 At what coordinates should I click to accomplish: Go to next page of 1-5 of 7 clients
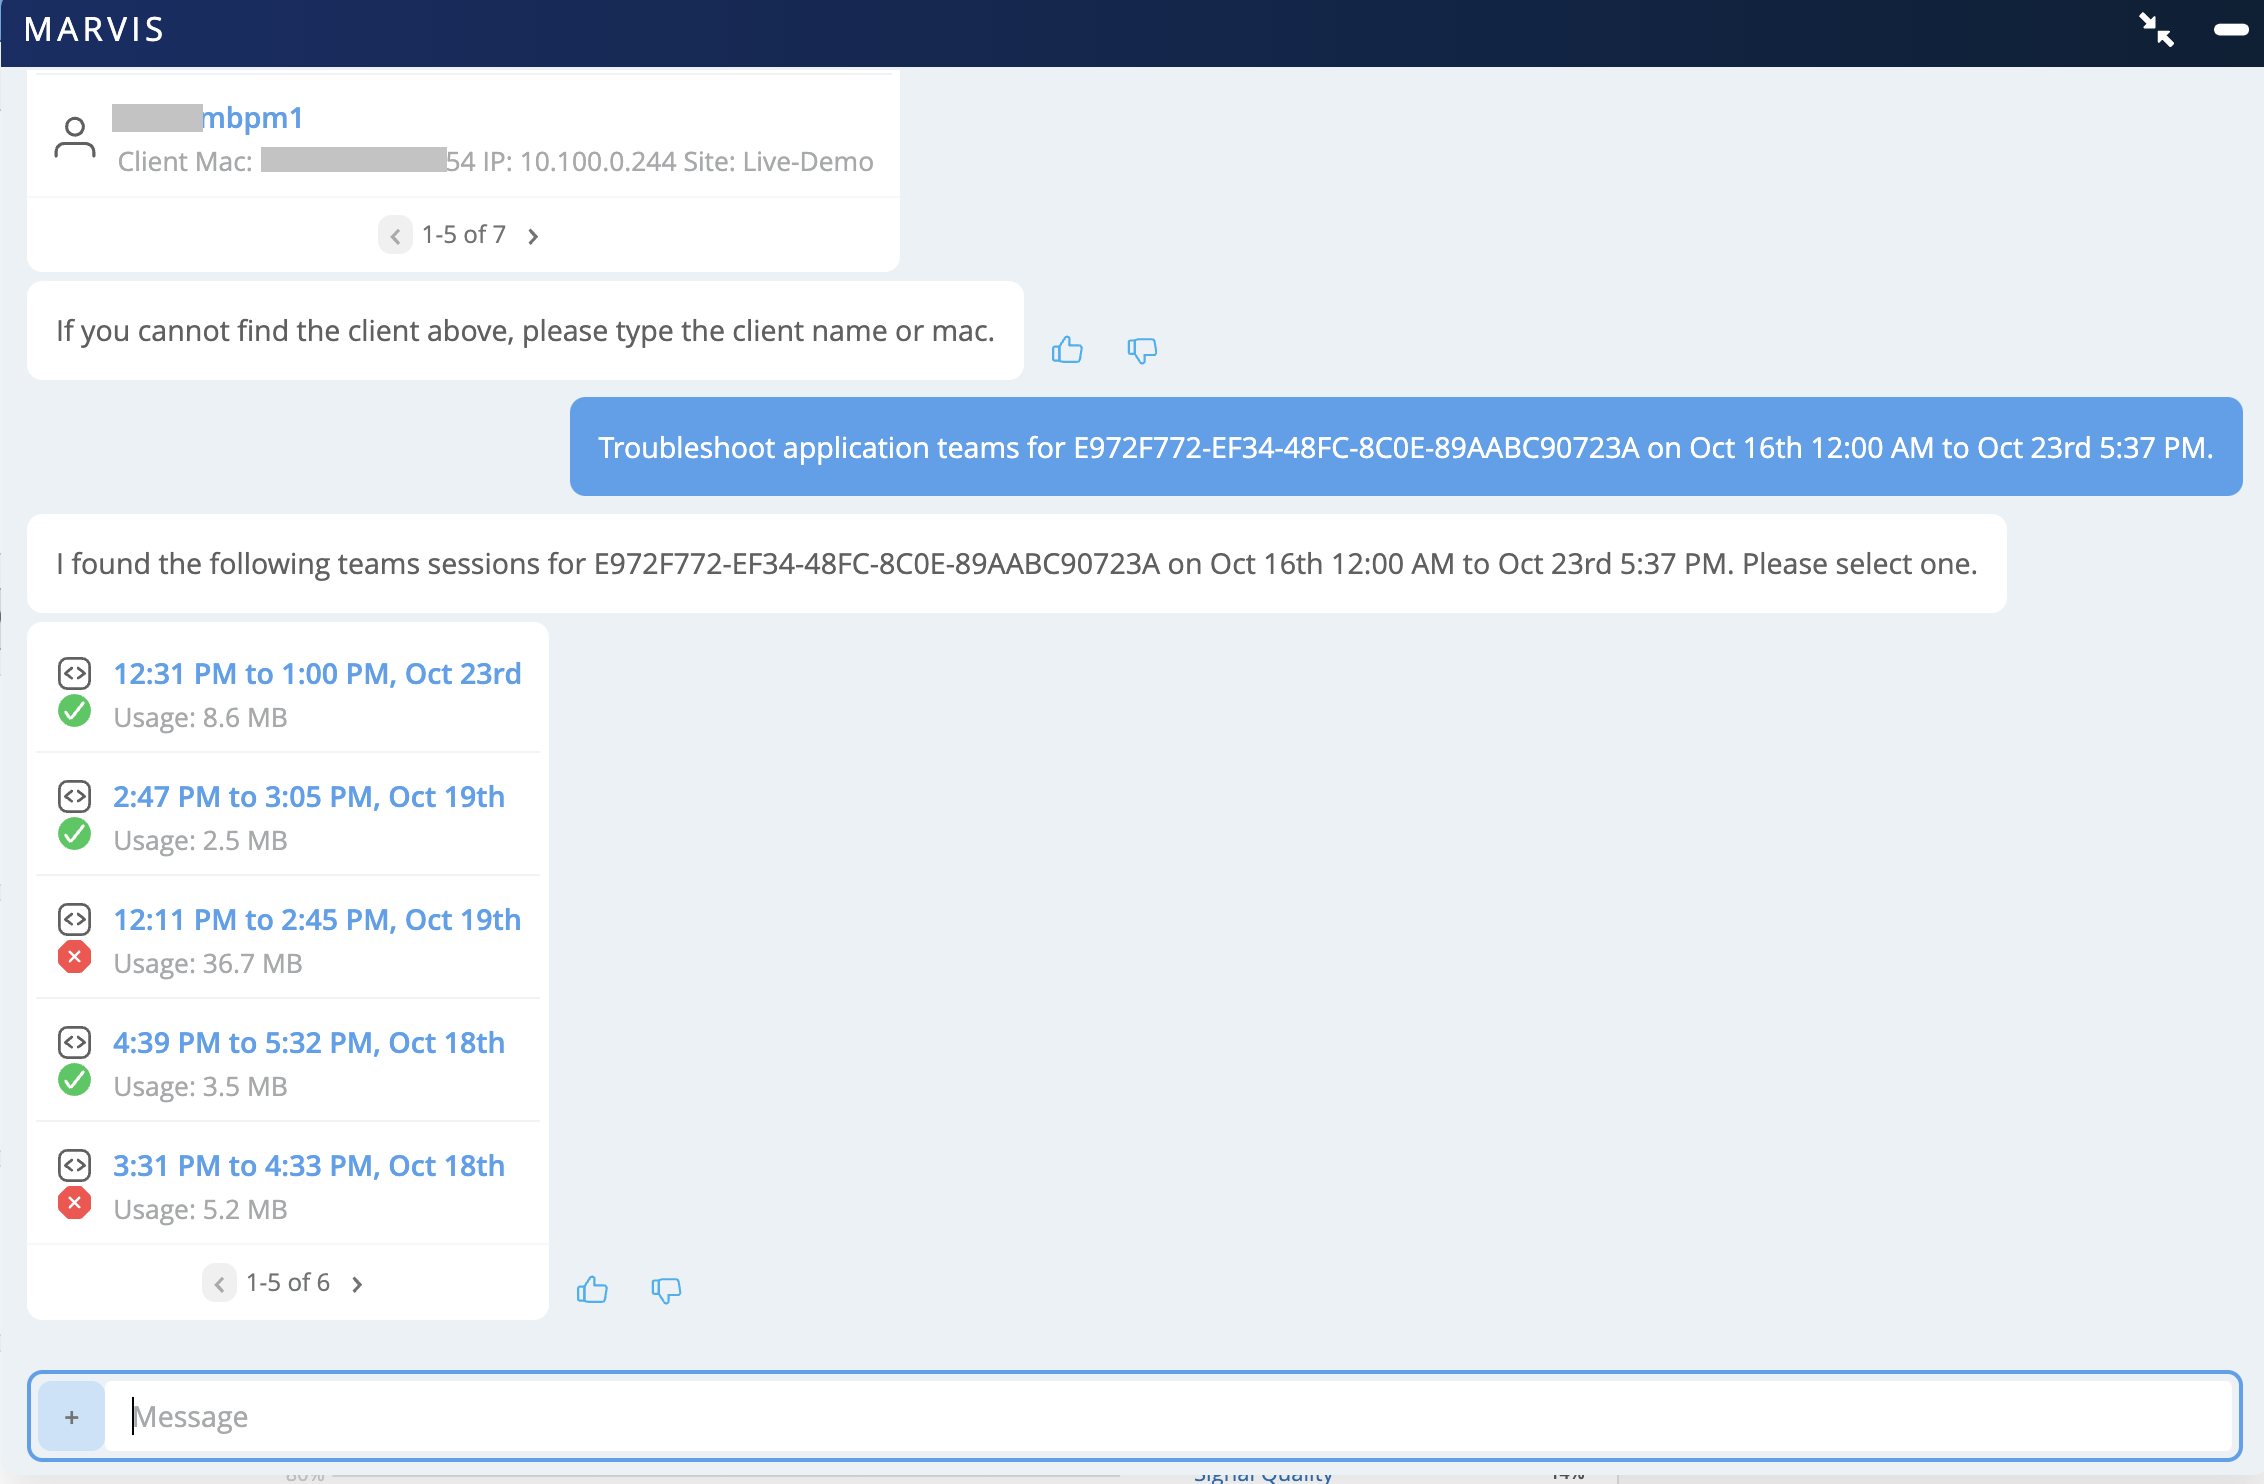(x=533, y=236)
